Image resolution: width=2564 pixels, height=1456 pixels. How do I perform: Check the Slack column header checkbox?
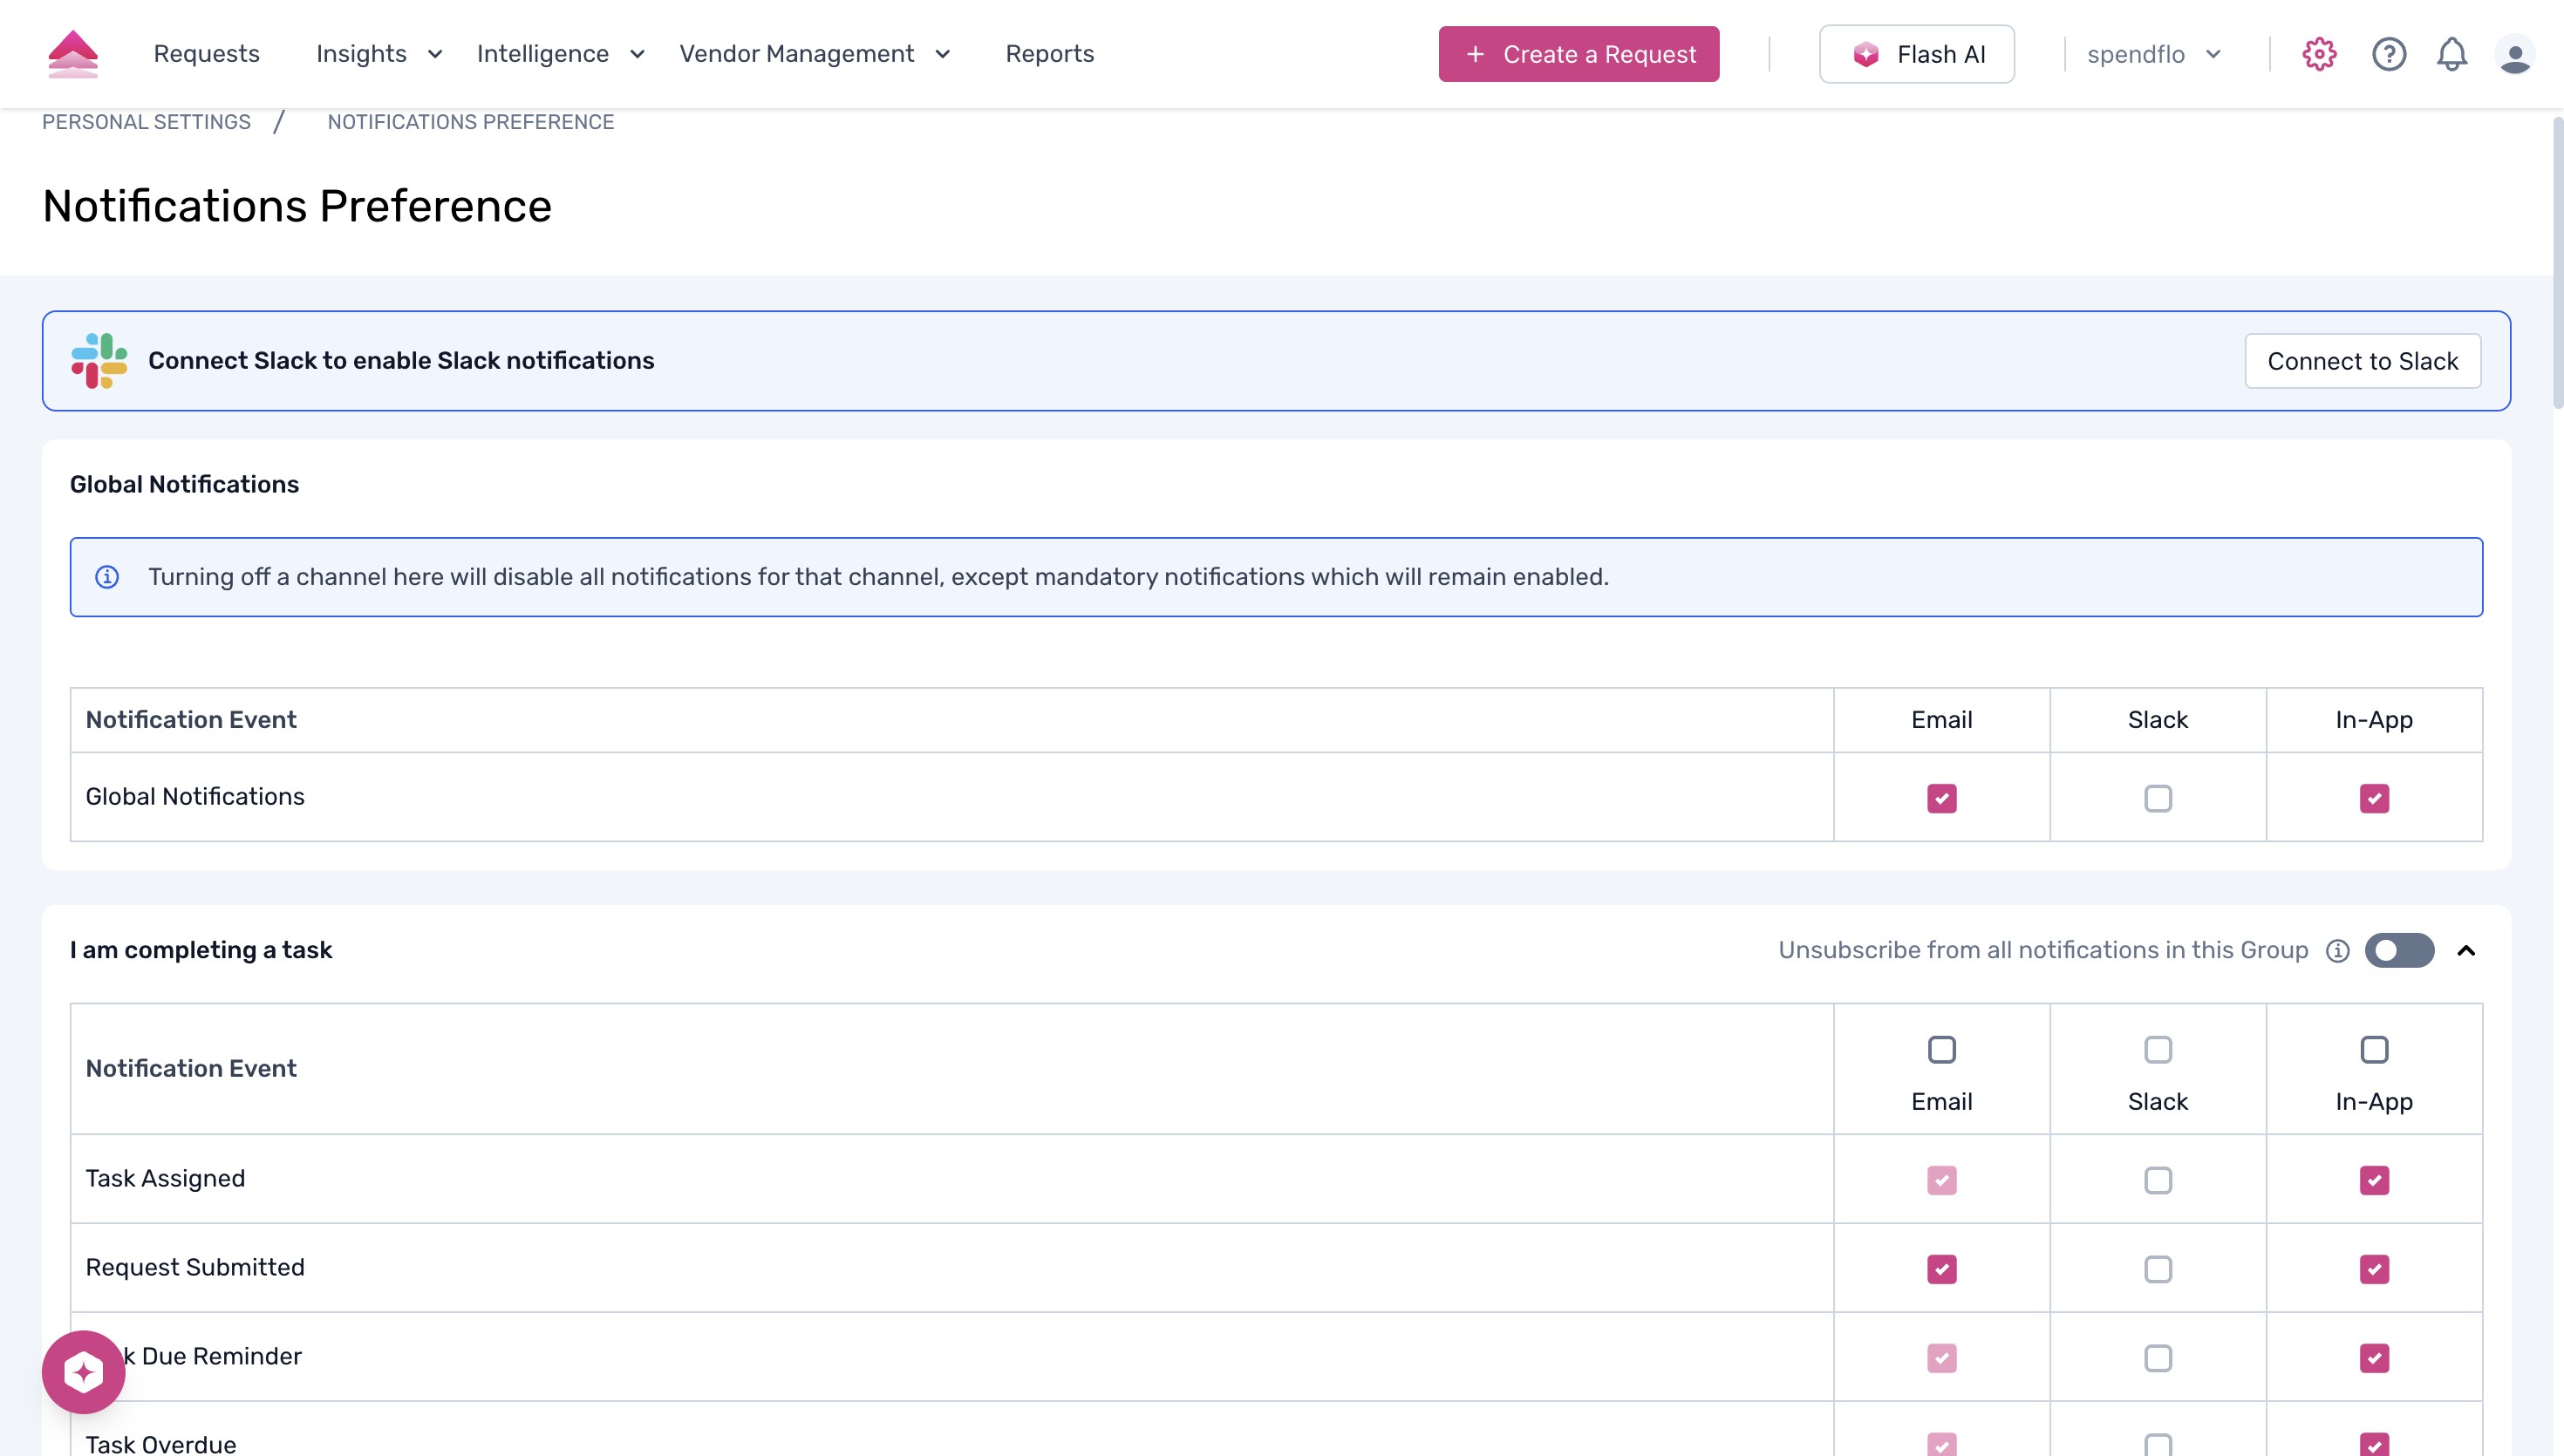(x=2157, y=1049)
